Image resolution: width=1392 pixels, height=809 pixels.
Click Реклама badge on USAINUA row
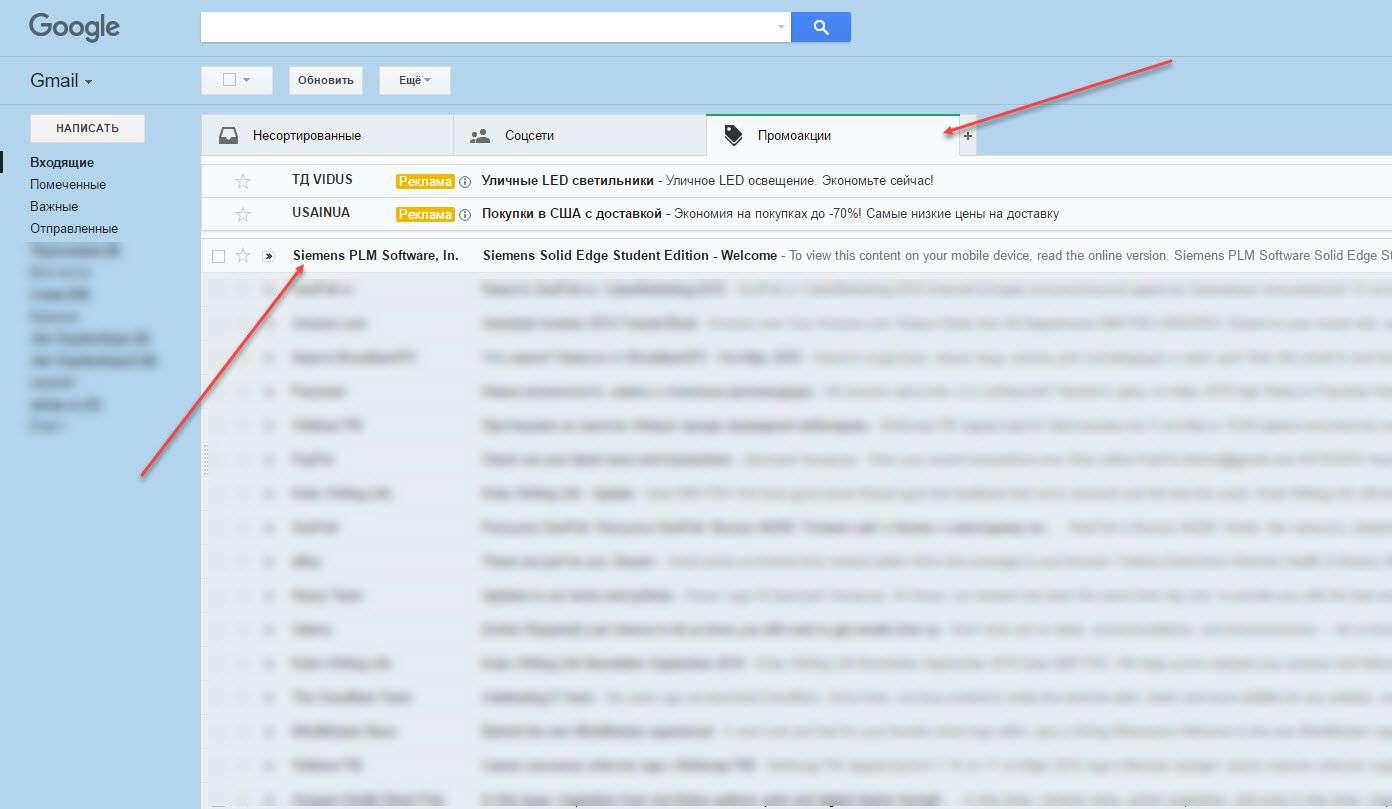coord(425,214)
